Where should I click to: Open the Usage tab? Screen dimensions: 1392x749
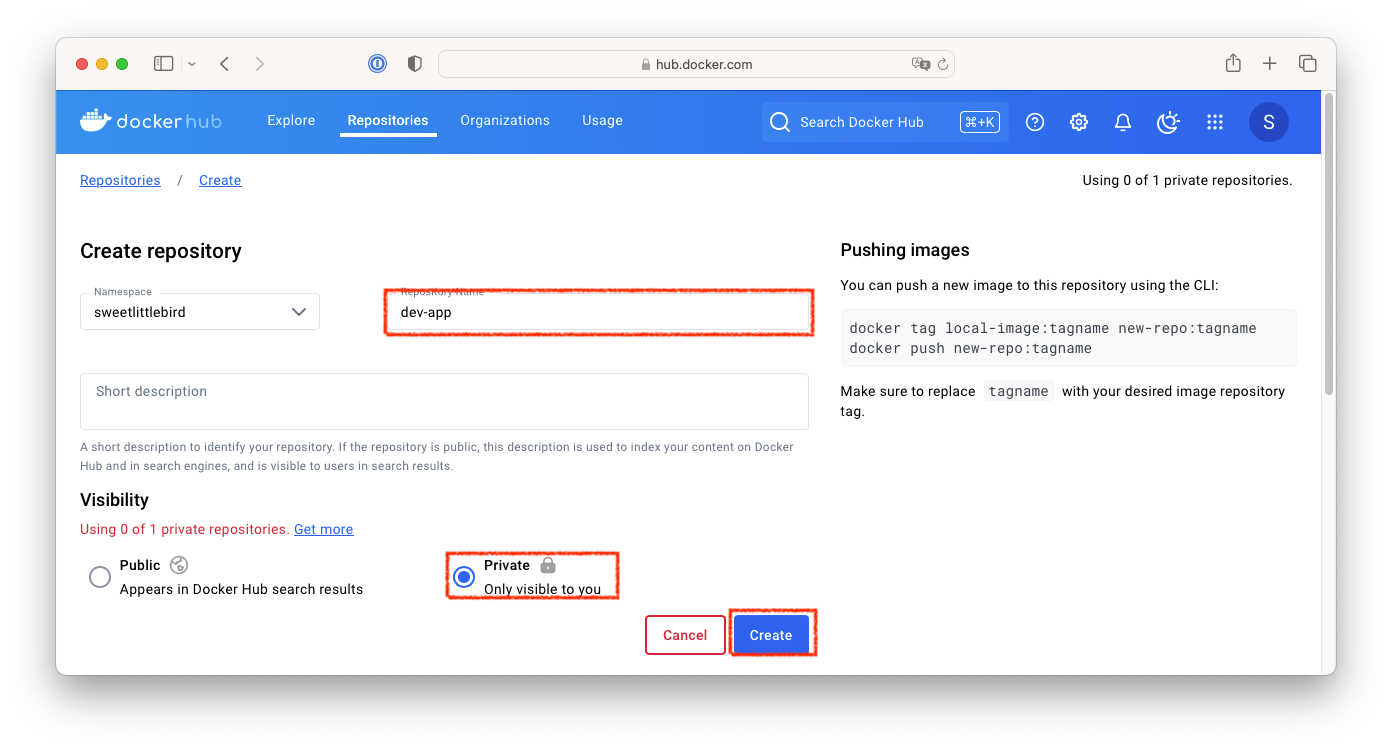(x=602, y=121)
